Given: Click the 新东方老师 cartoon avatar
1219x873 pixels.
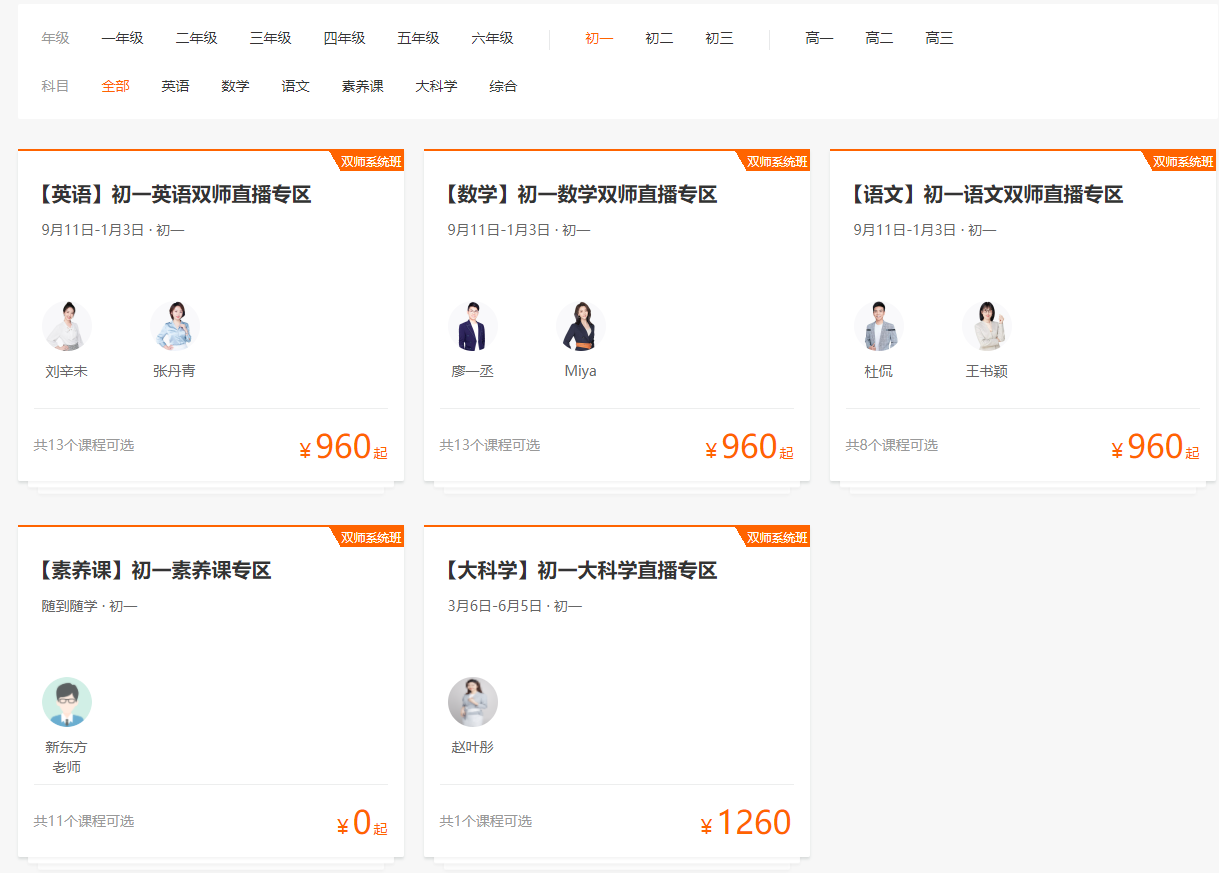Looking at the screenshot, I should 67,702.
